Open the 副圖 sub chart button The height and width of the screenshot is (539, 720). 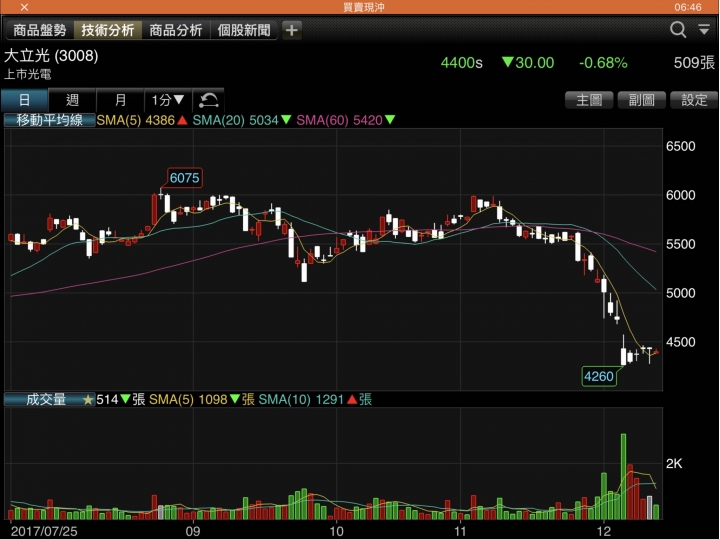click(641, 100)
